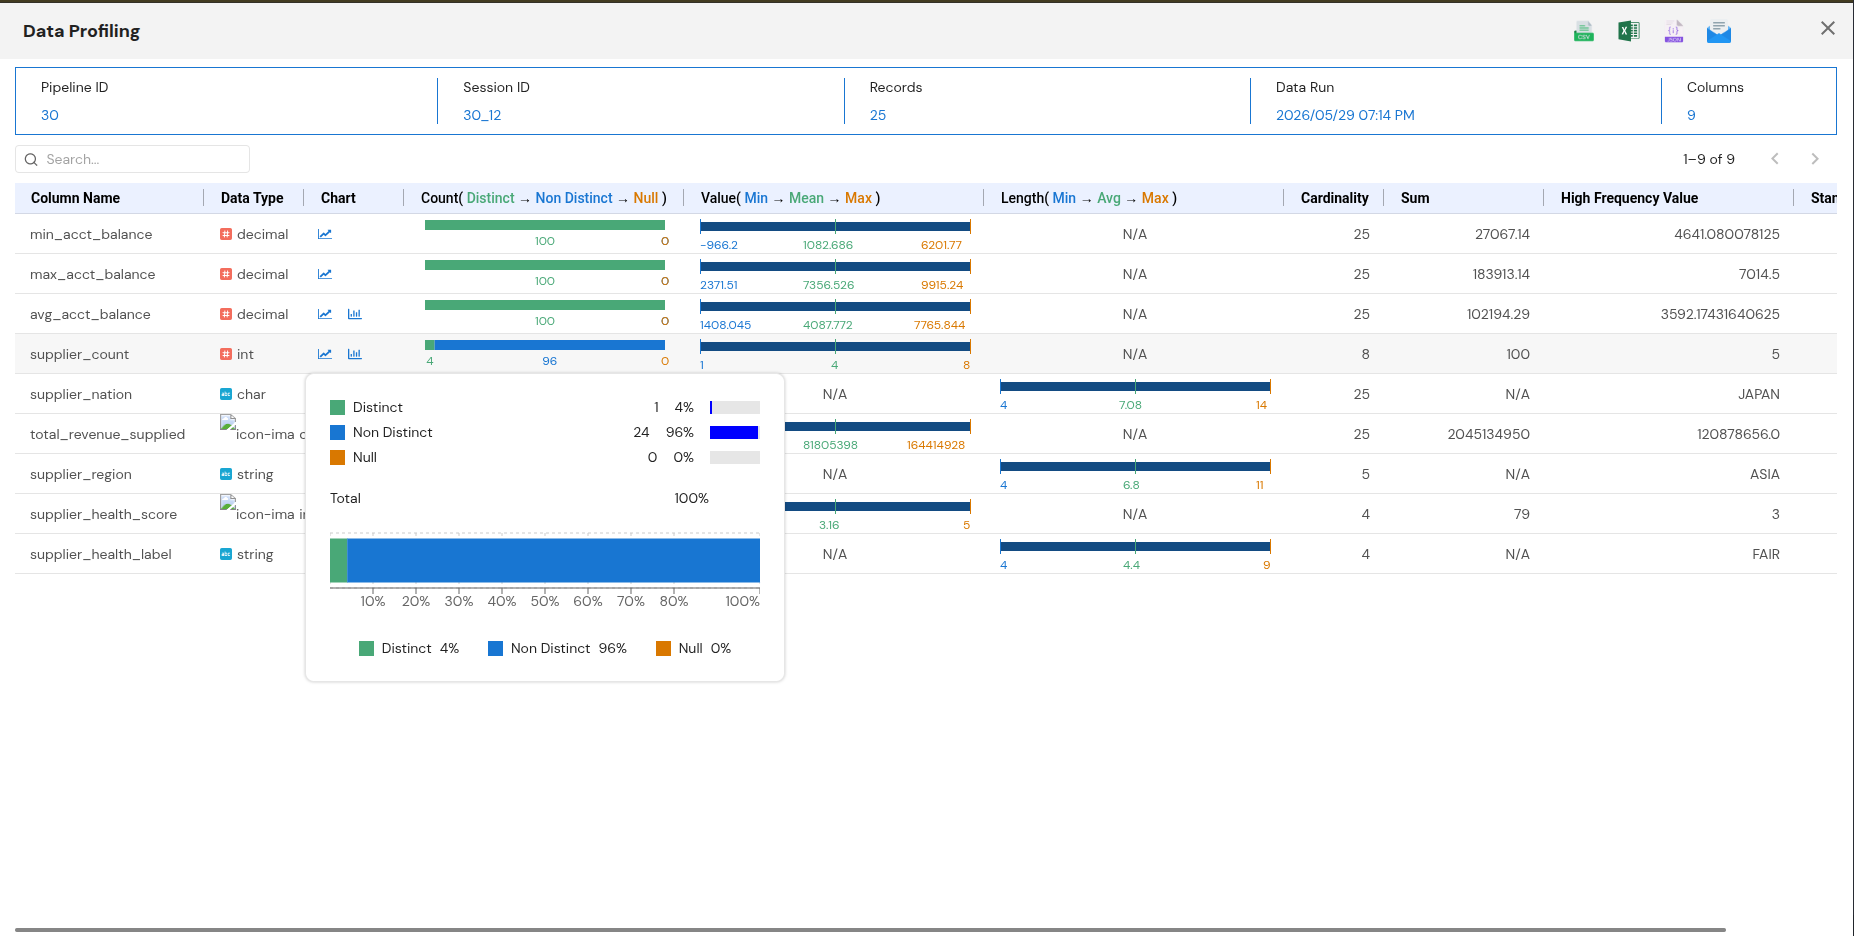The width and height of the screenshot is (1854, 936).
Task: Select the supplier_health_score row name
Action: [103, 514]
